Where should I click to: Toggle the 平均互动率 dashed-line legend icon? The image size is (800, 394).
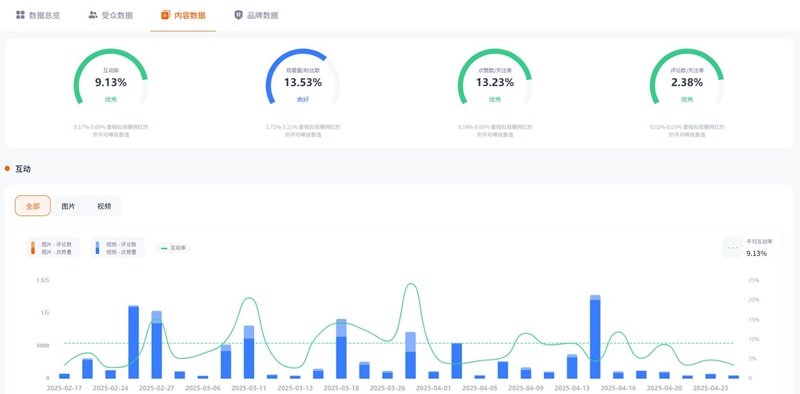point(733,248)
